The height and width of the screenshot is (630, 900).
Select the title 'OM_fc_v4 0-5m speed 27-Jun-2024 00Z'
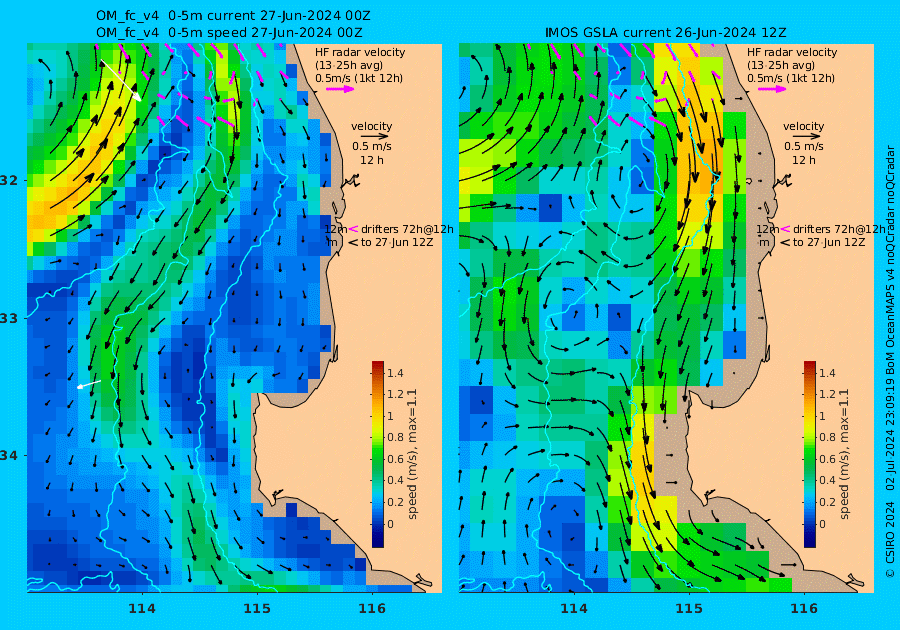pos(229,33)
